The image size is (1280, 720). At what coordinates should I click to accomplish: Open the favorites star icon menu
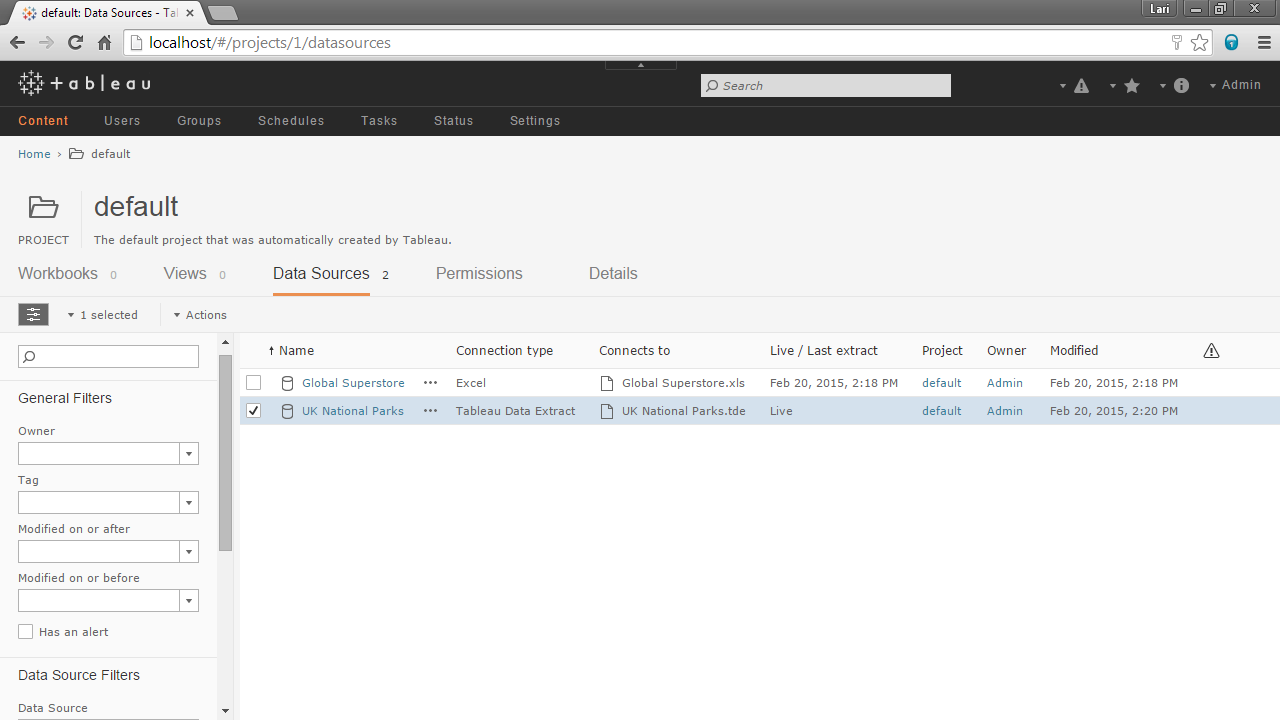point(1132,86)
